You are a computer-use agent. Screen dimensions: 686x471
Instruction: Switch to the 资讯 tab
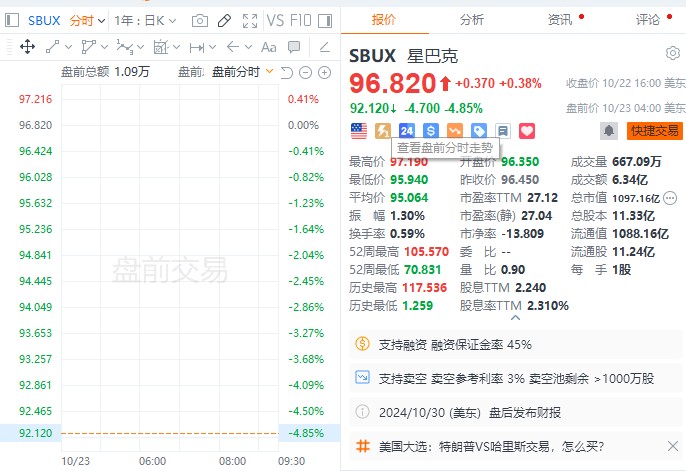[560, 20]
